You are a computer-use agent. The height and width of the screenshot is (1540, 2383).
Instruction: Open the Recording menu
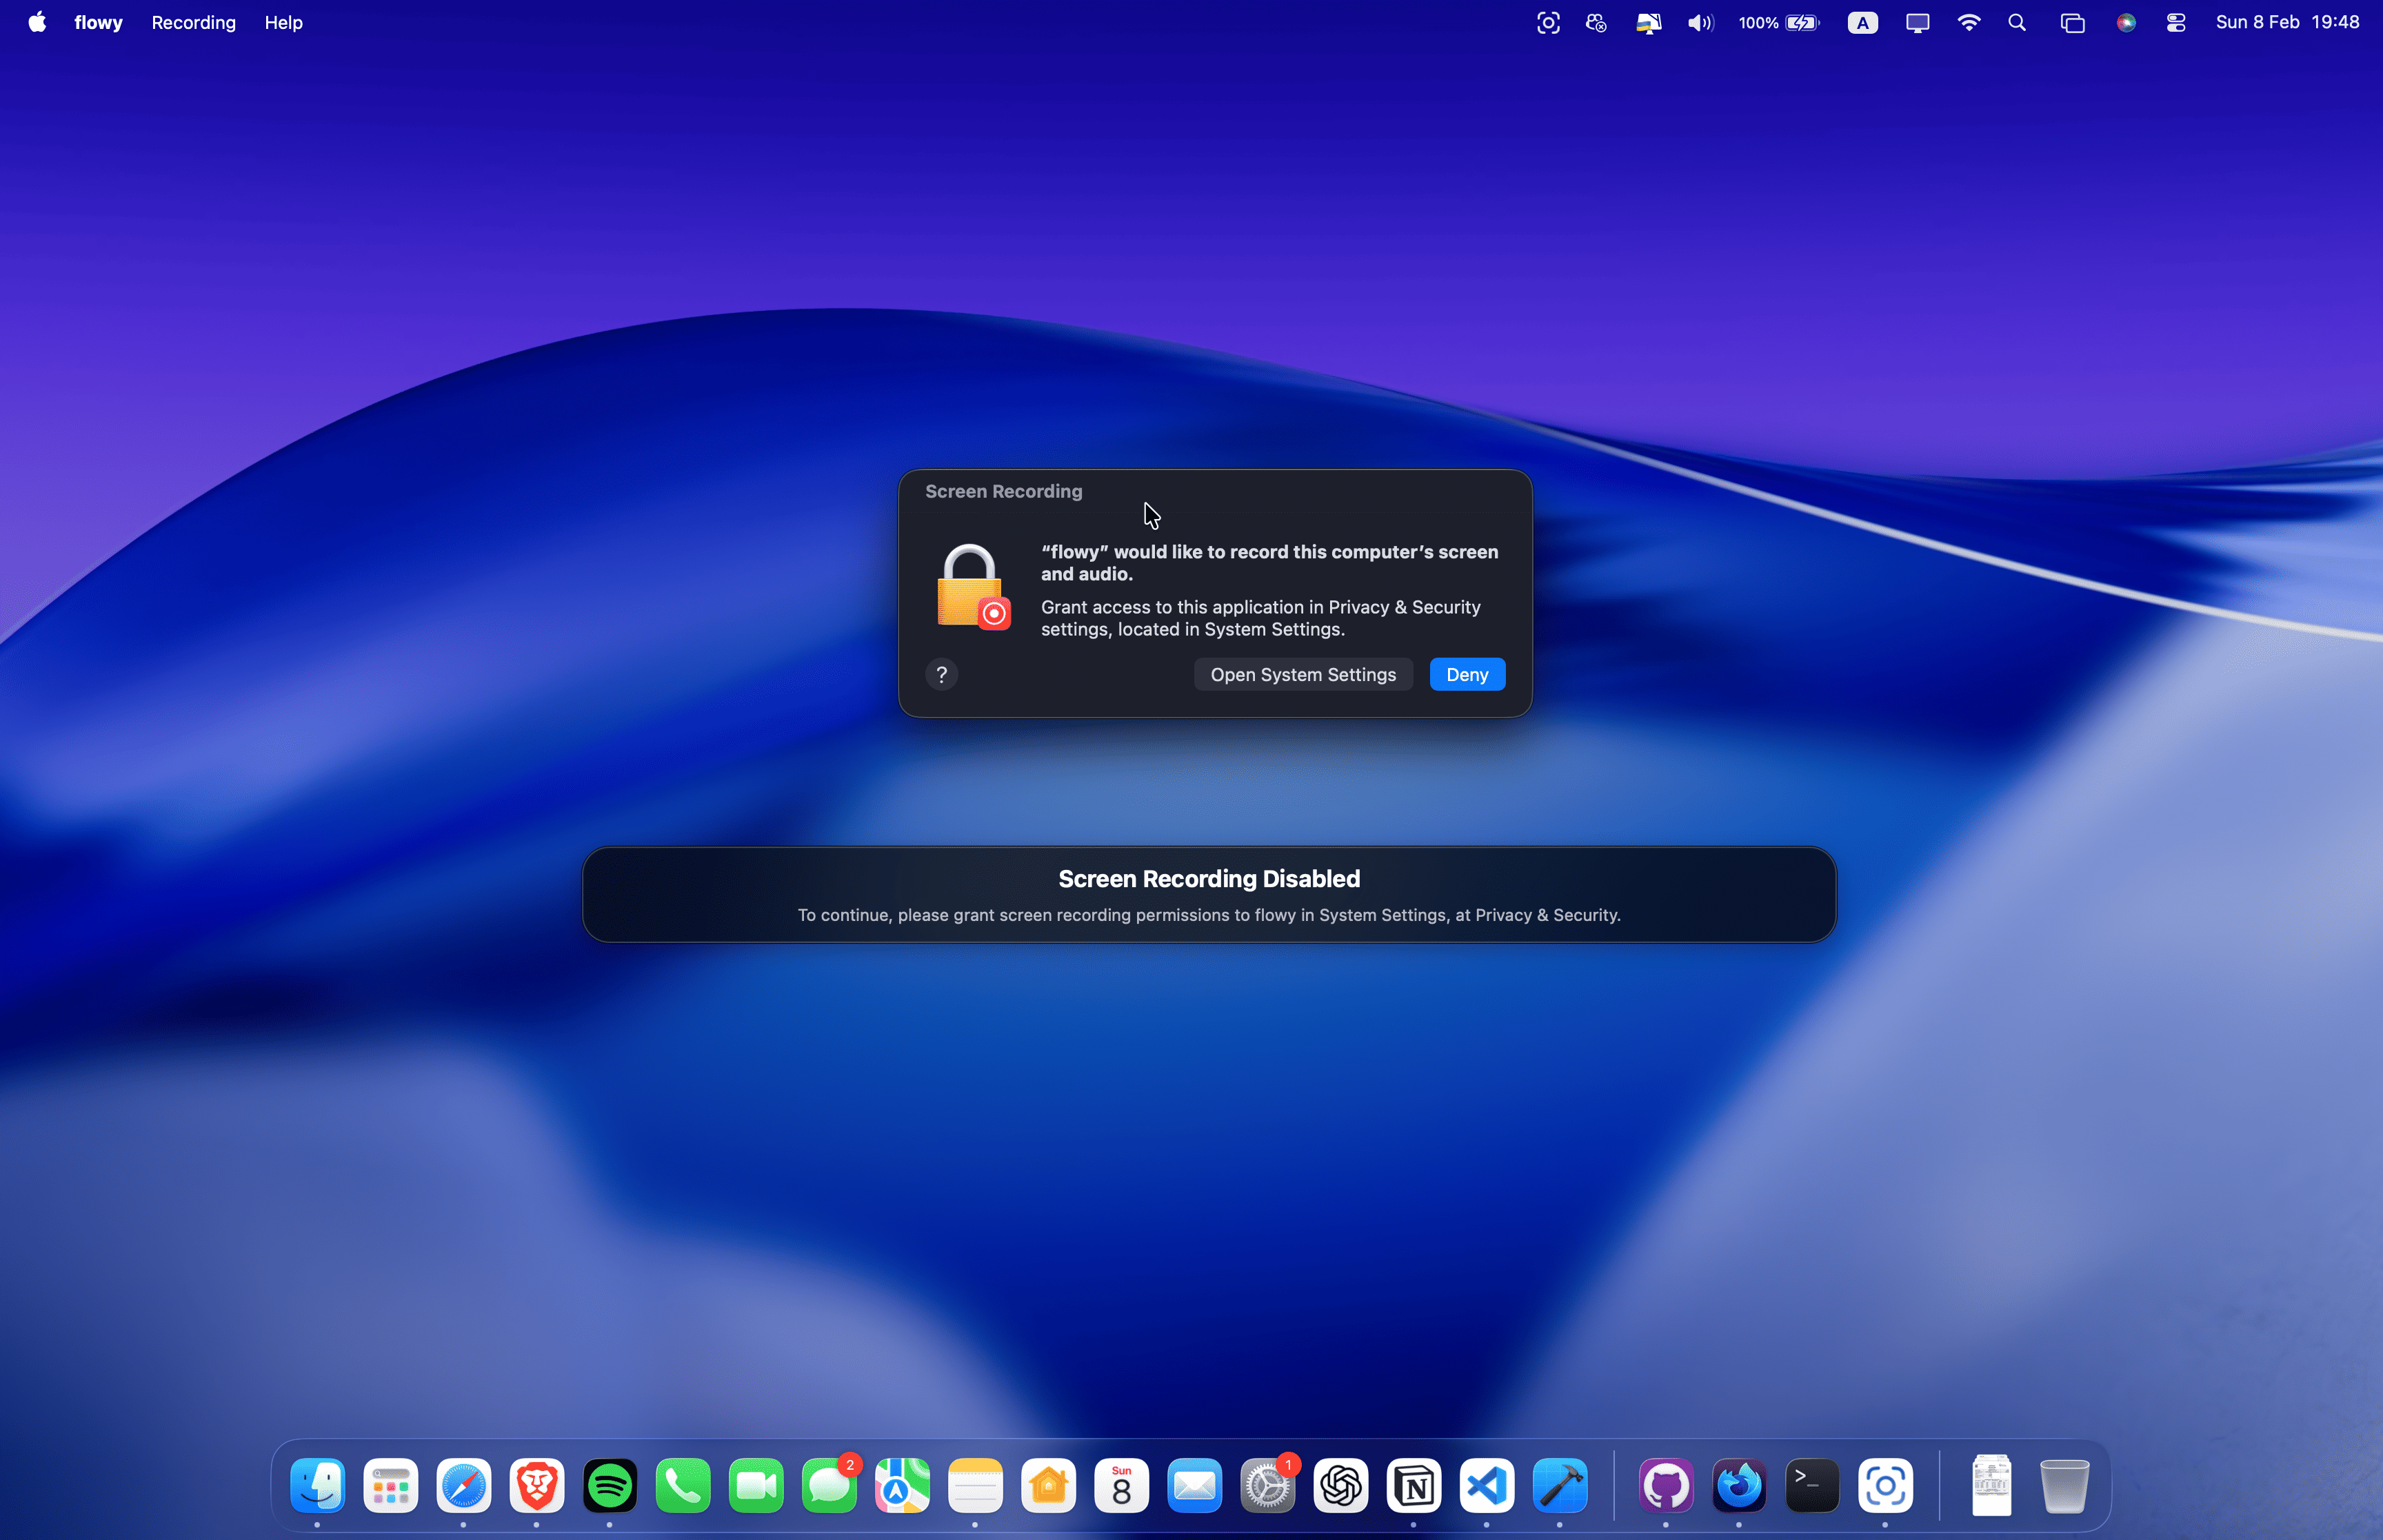coord(193,22)
